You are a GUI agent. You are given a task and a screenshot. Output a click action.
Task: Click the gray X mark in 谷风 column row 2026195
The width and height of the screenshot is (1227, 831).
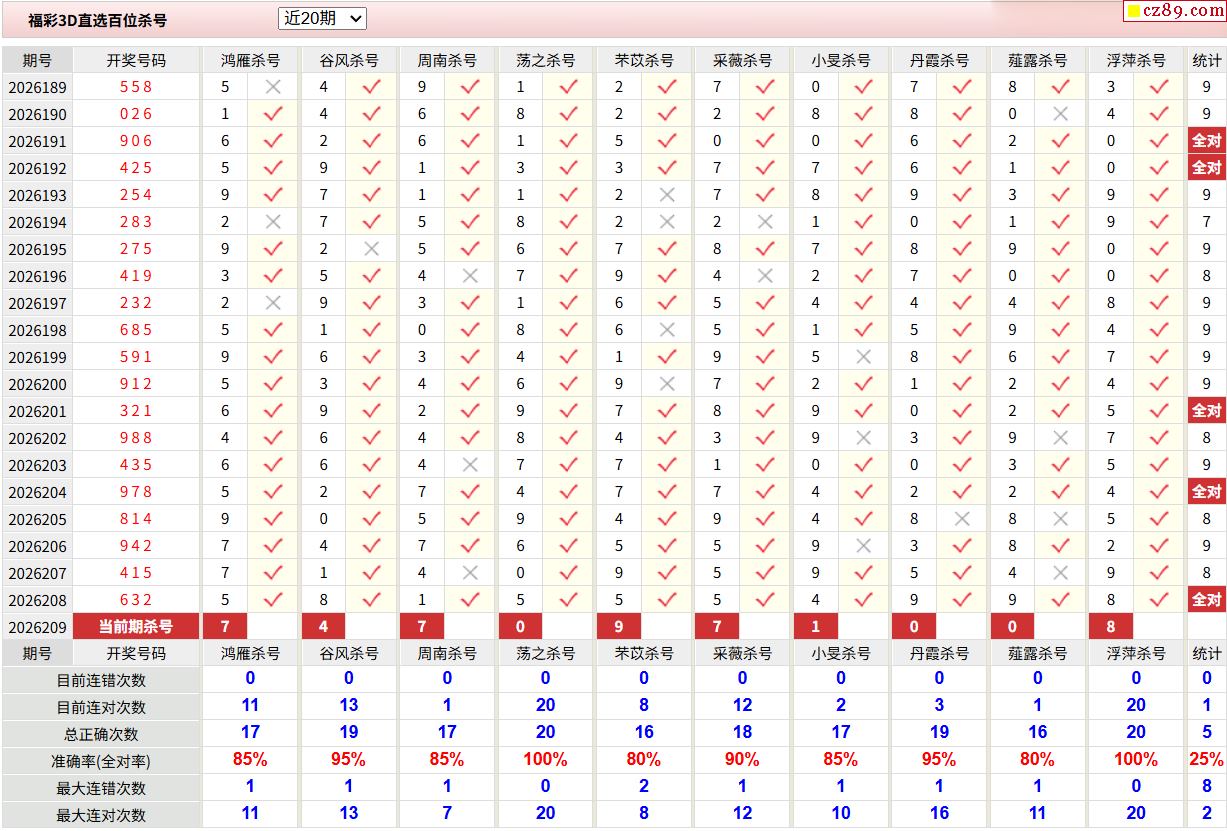[x=371, y=249]
